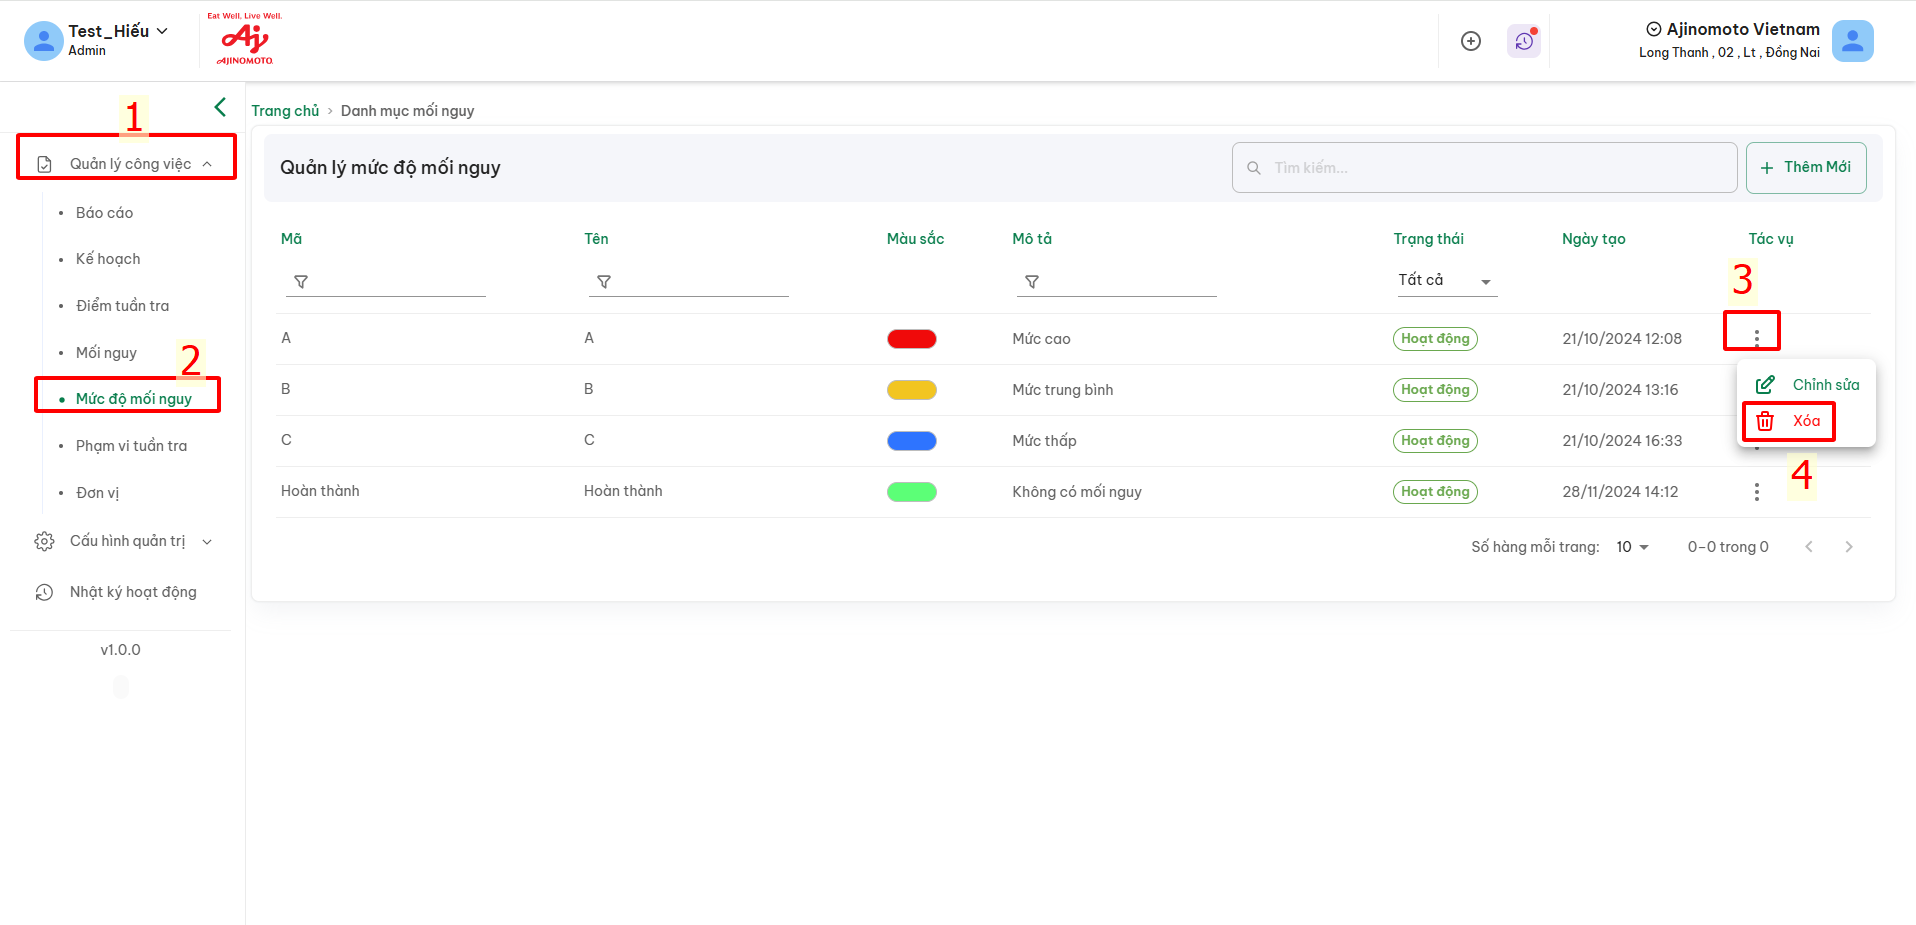Focus the Tên column filter input
Image resolution: width=1916 pixels, height=925 pixels.
[689, 282]
